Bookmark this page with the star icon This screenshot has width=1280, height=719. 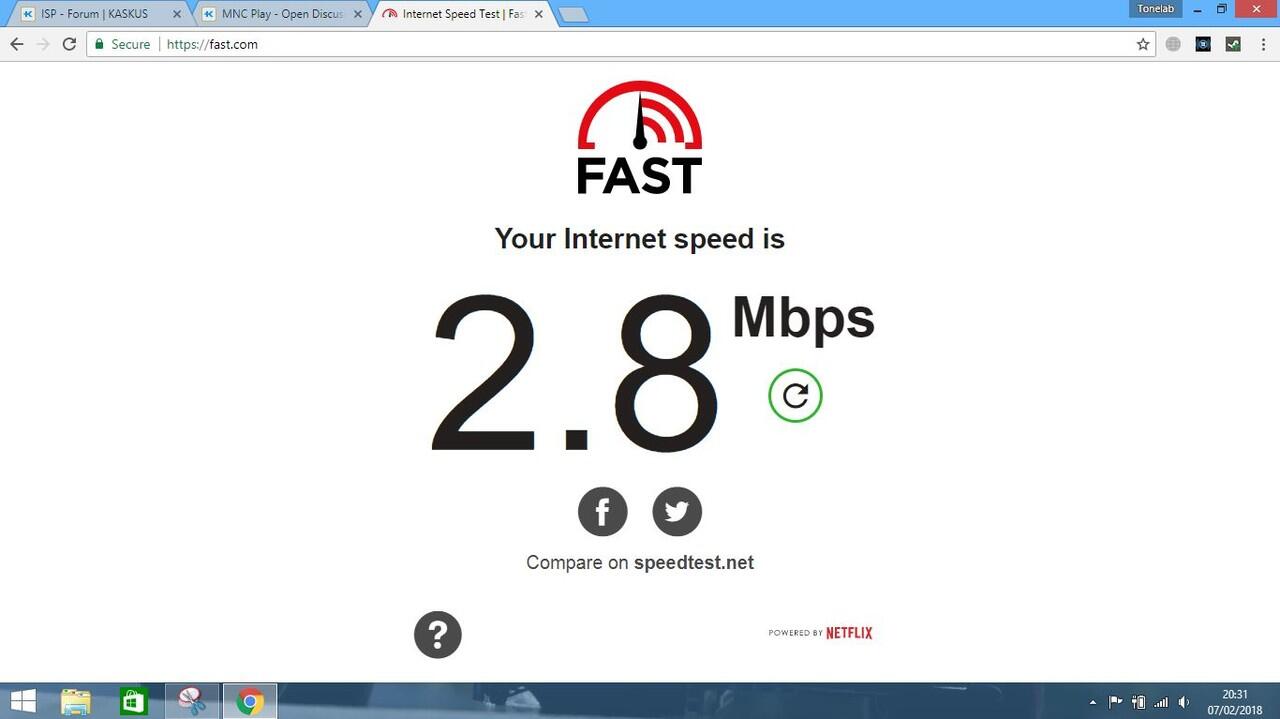point(1143,44)
